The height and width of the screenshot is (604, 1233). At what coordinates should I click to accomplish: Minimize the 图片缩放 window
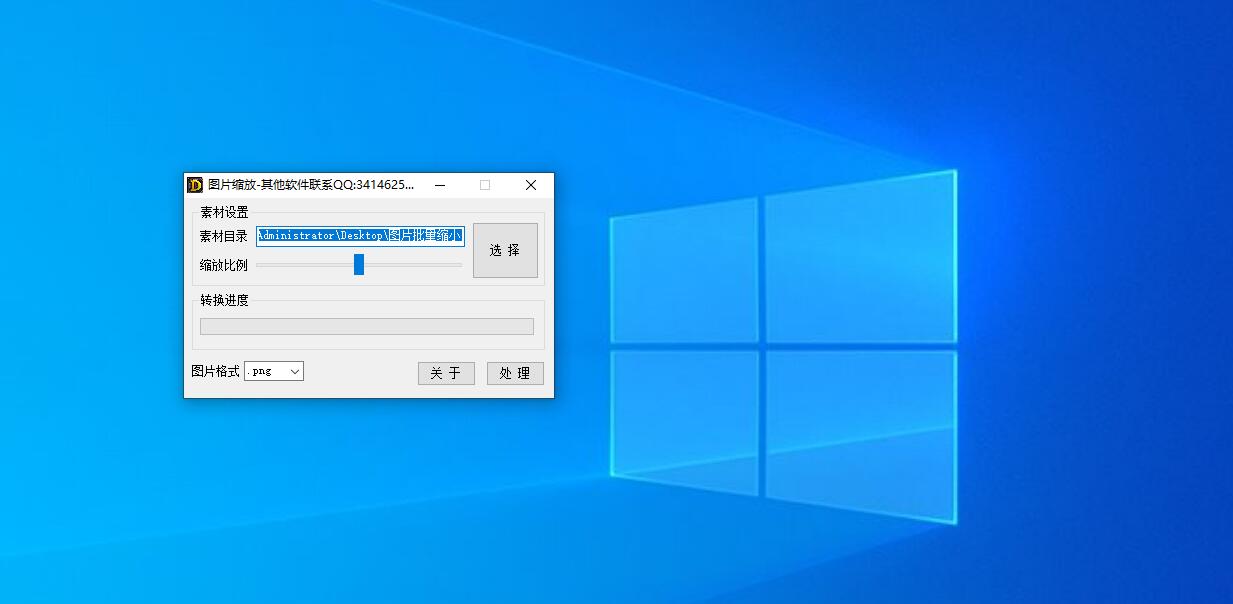click(x=439, y=185)
